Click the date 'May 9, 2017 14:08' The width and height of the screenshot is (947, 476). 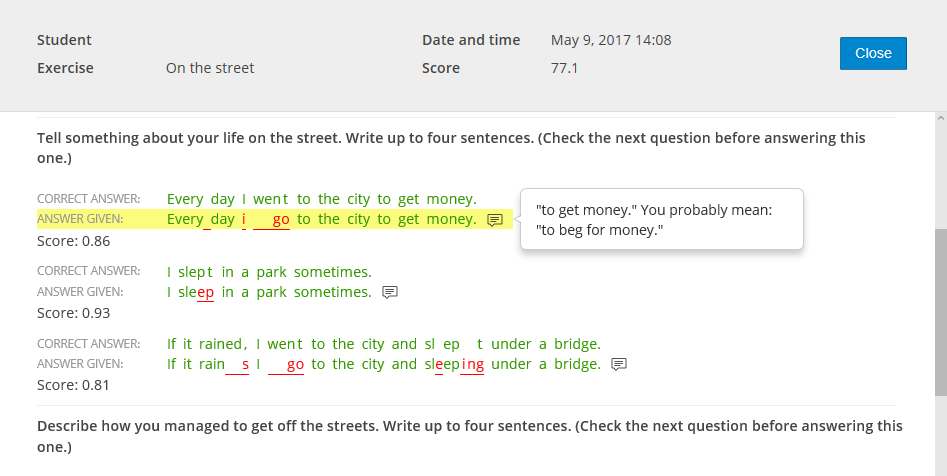coord(611,40)
